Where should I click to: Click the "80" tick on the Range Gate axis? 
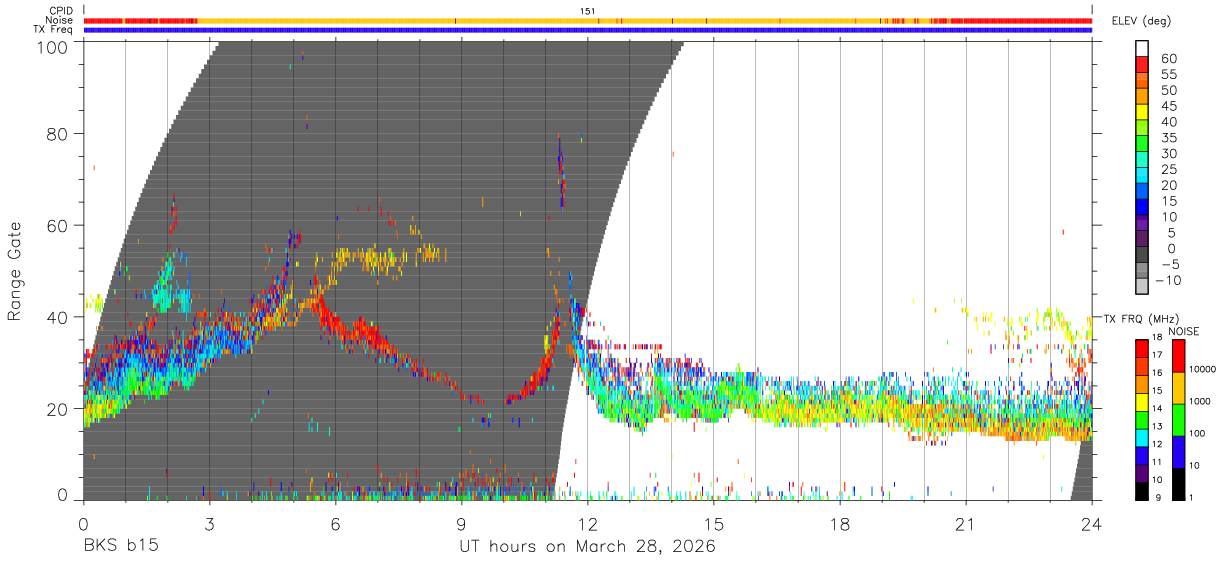point(57,133)
